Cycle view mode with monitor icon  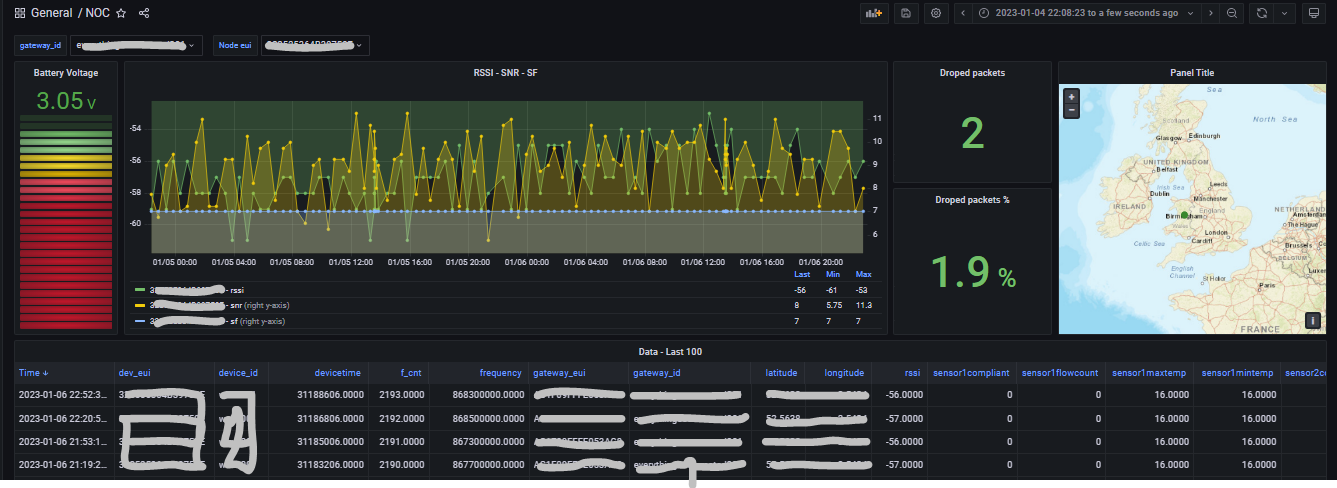[1313, 13]
